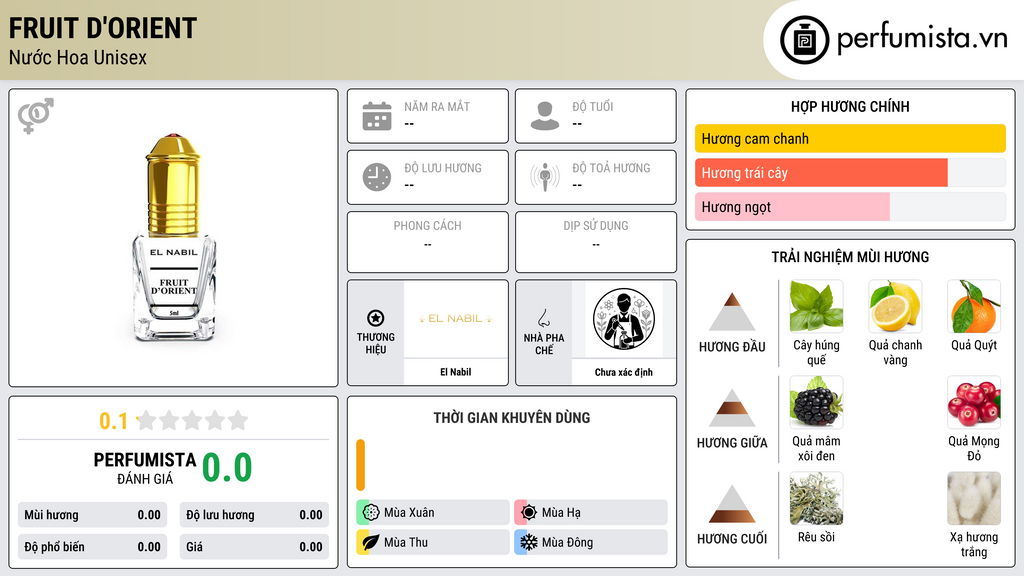This screenshot has width=1024, height=576.
Task: Click the basil leaf Cây húng quế image
Action: [816, 306]
